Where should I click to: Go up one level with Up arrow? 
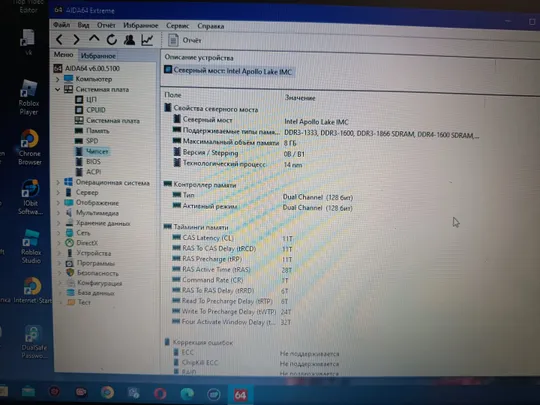94,39
